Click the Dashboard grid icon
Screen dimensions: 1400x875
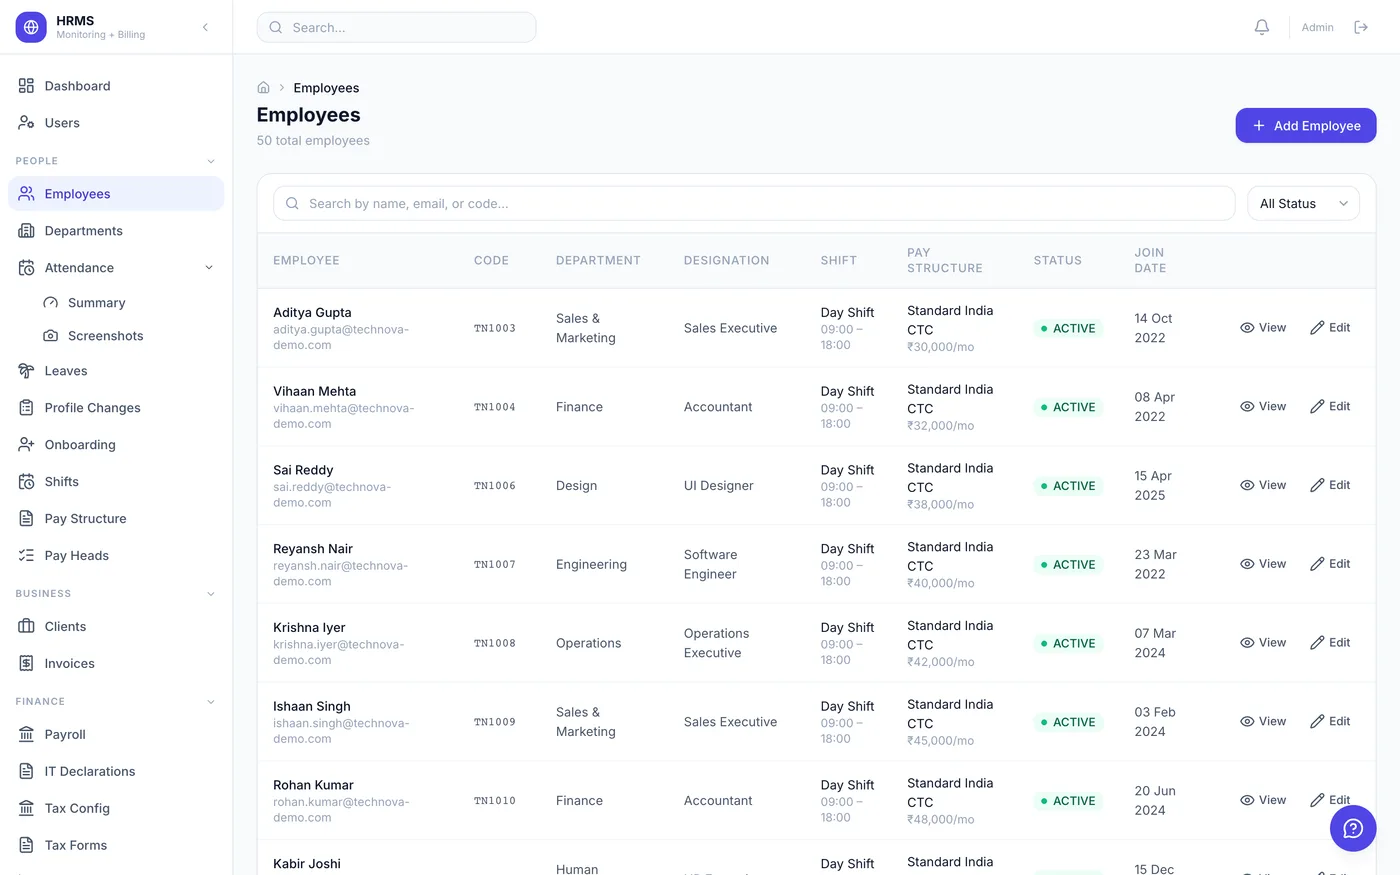27,86
